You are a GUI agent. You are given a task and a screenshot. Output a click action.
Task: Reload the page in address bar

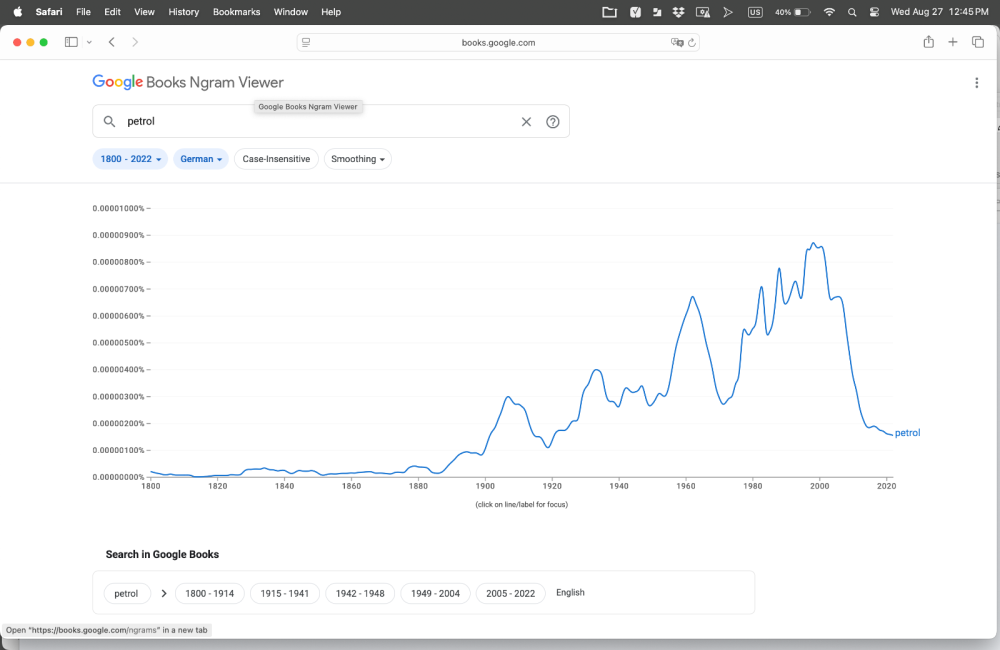pos(692,43)
